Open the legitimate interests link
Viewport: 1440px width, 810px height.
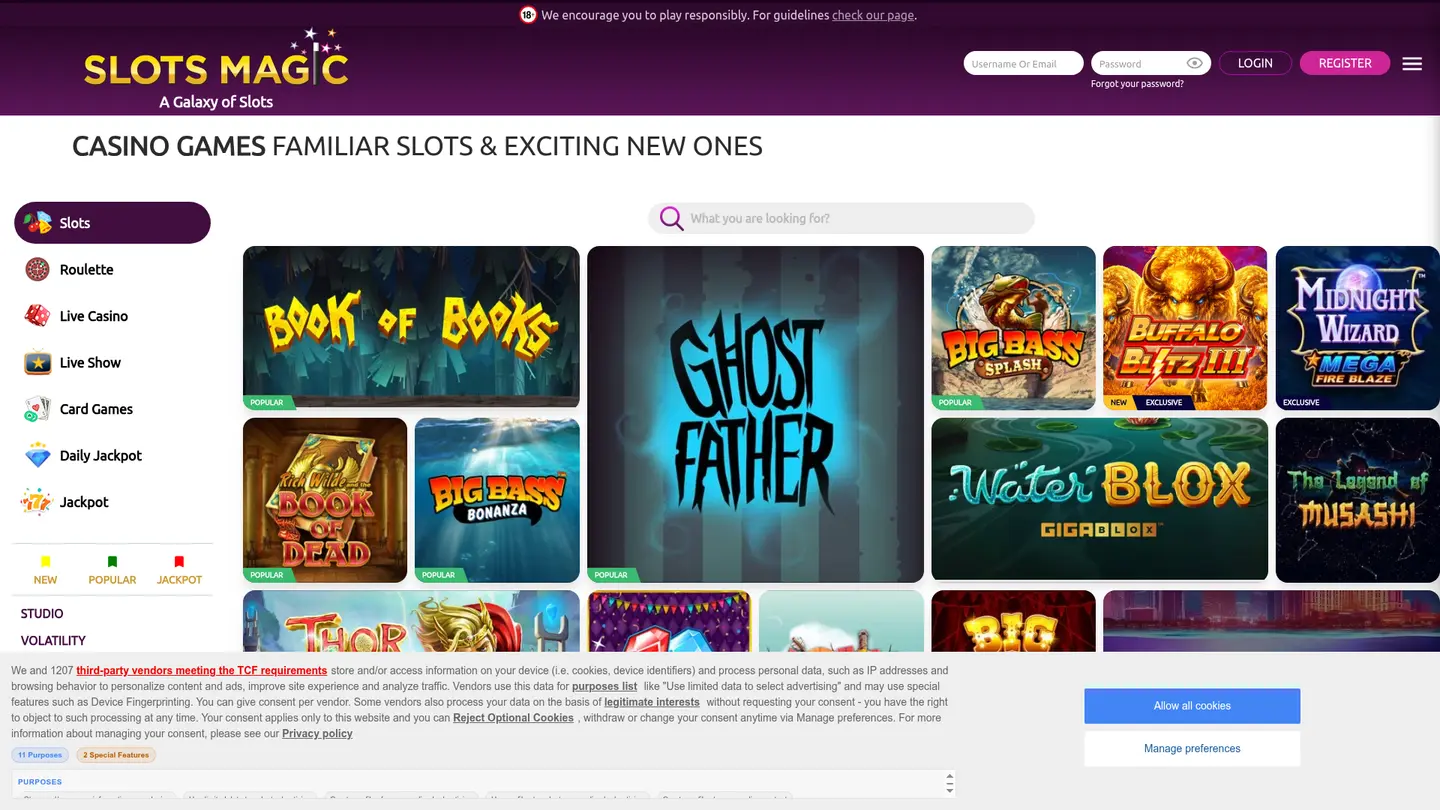point(652,702)
